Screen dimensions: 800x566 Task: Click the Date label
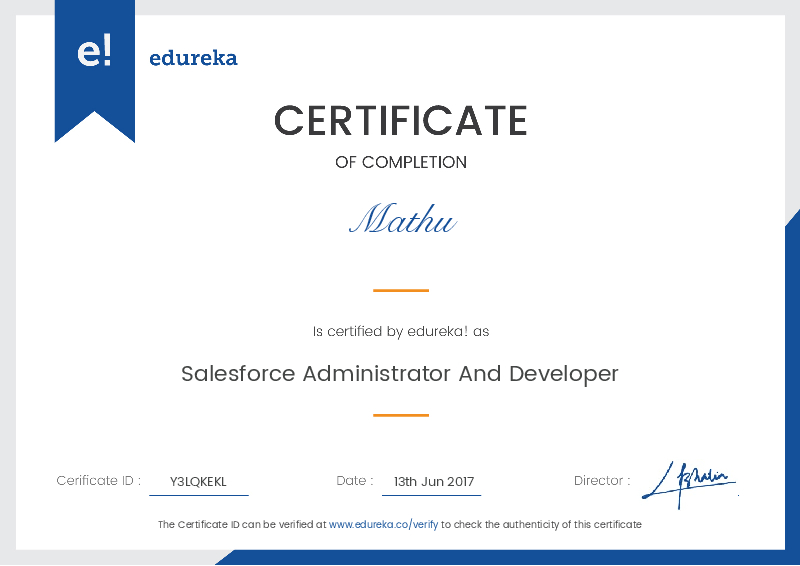355,480
